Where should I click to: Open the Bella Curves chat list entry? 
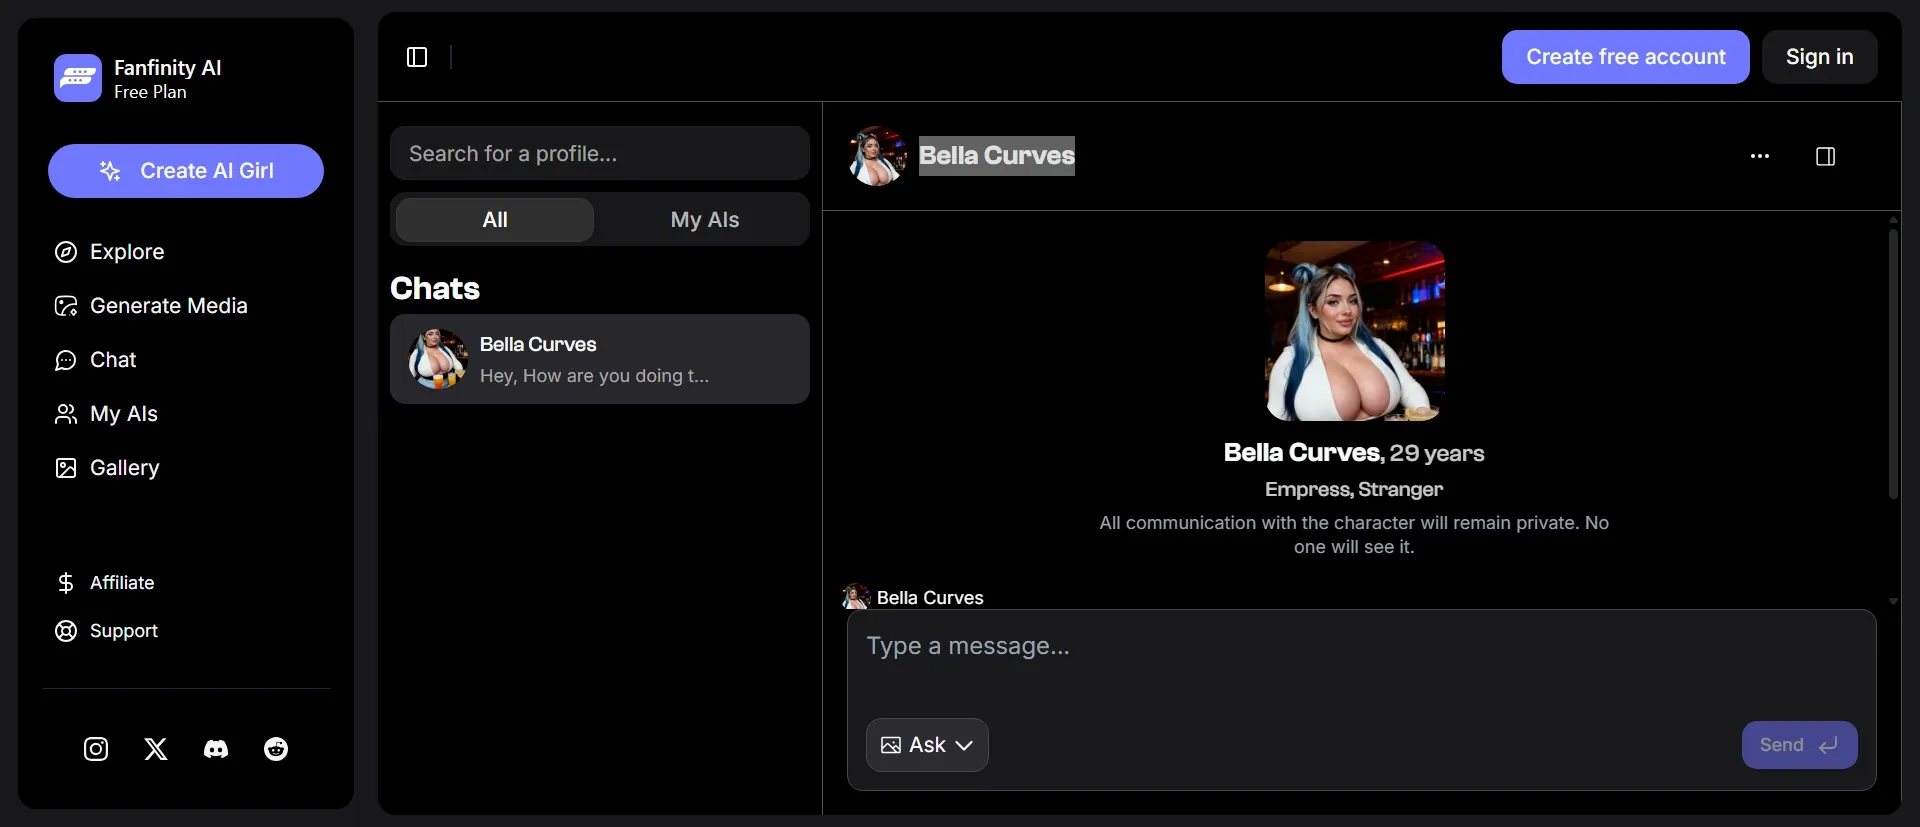pyautogui.click(x=600, y=359)
